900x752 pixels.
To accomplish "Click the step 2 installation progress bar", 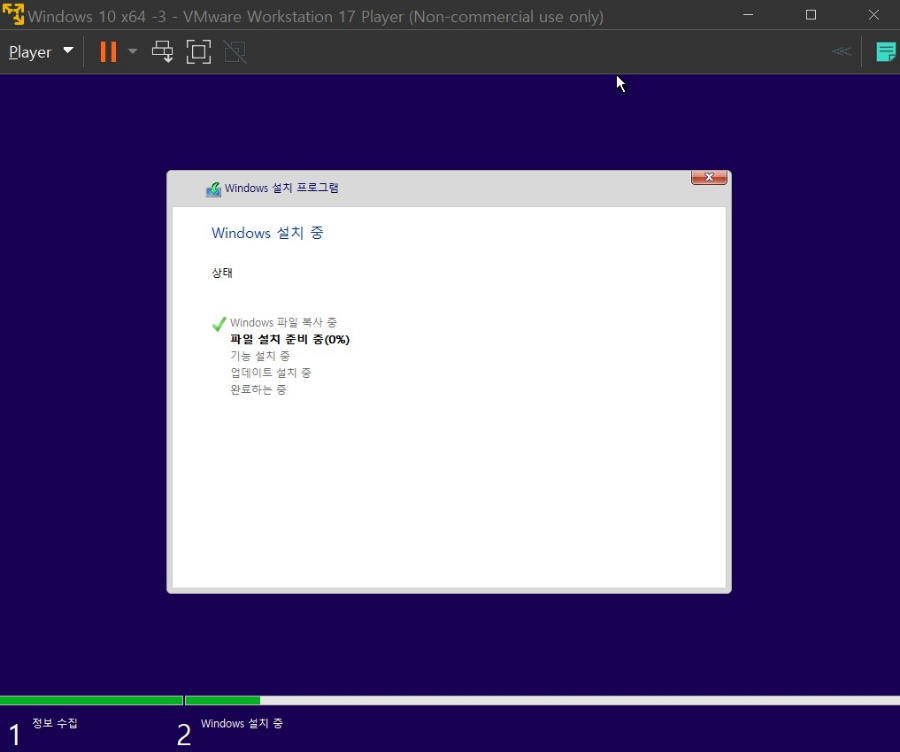I will (542, 700).
